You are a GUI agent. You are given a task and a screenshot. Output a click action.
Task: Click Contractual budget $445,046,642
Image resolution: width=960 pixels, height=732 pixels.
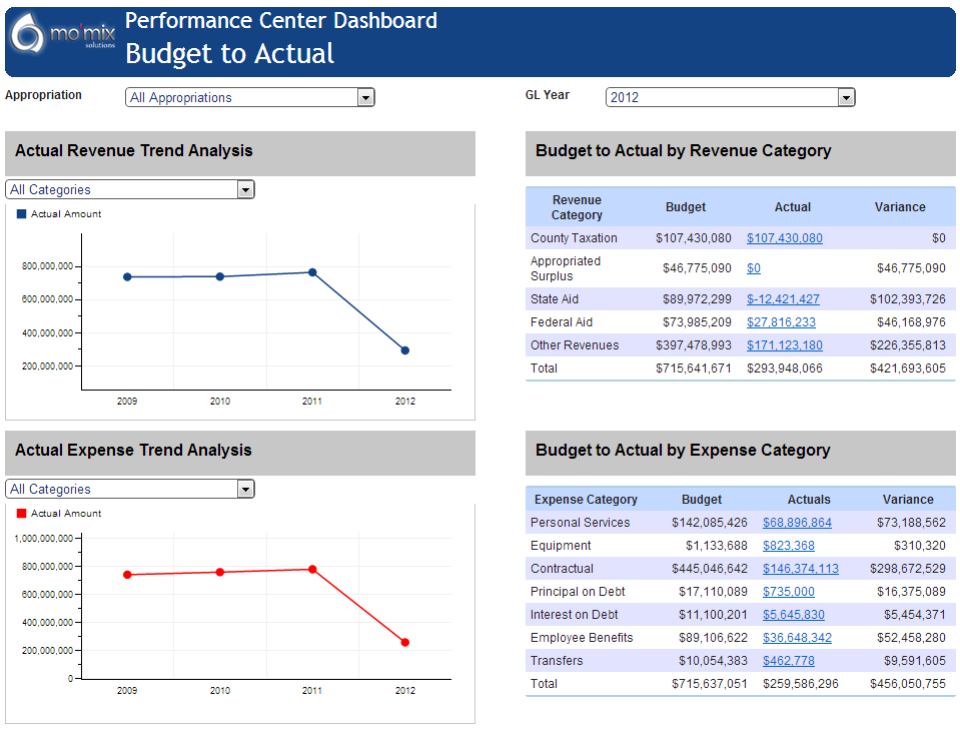(x=710, y=569)
